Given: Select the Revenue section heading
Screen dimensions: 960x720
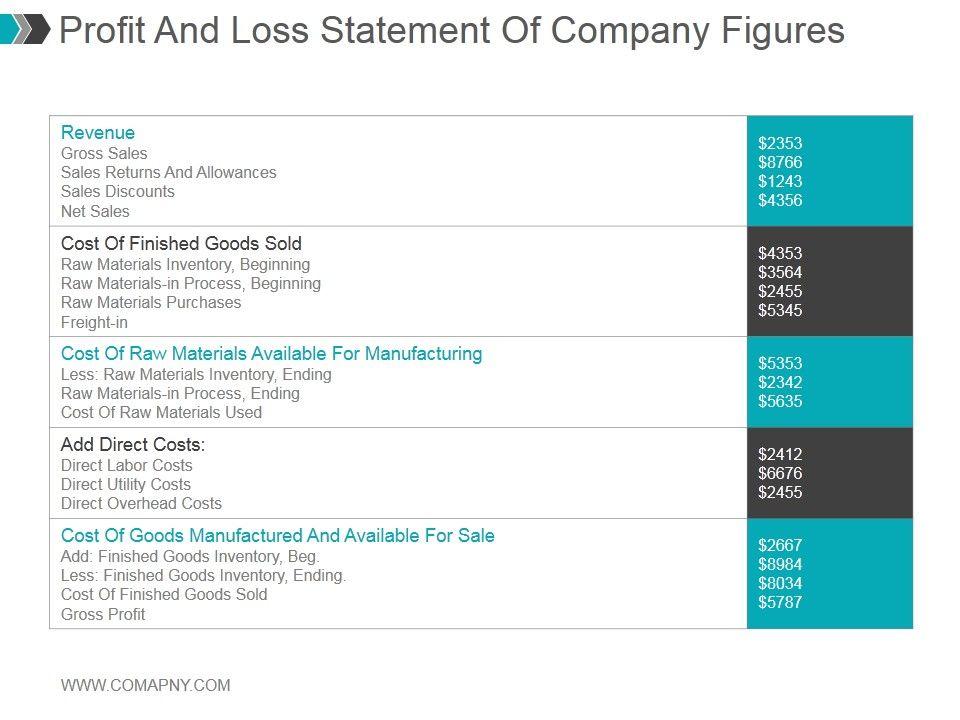Looking at the screenshot, I should (98, 132).
